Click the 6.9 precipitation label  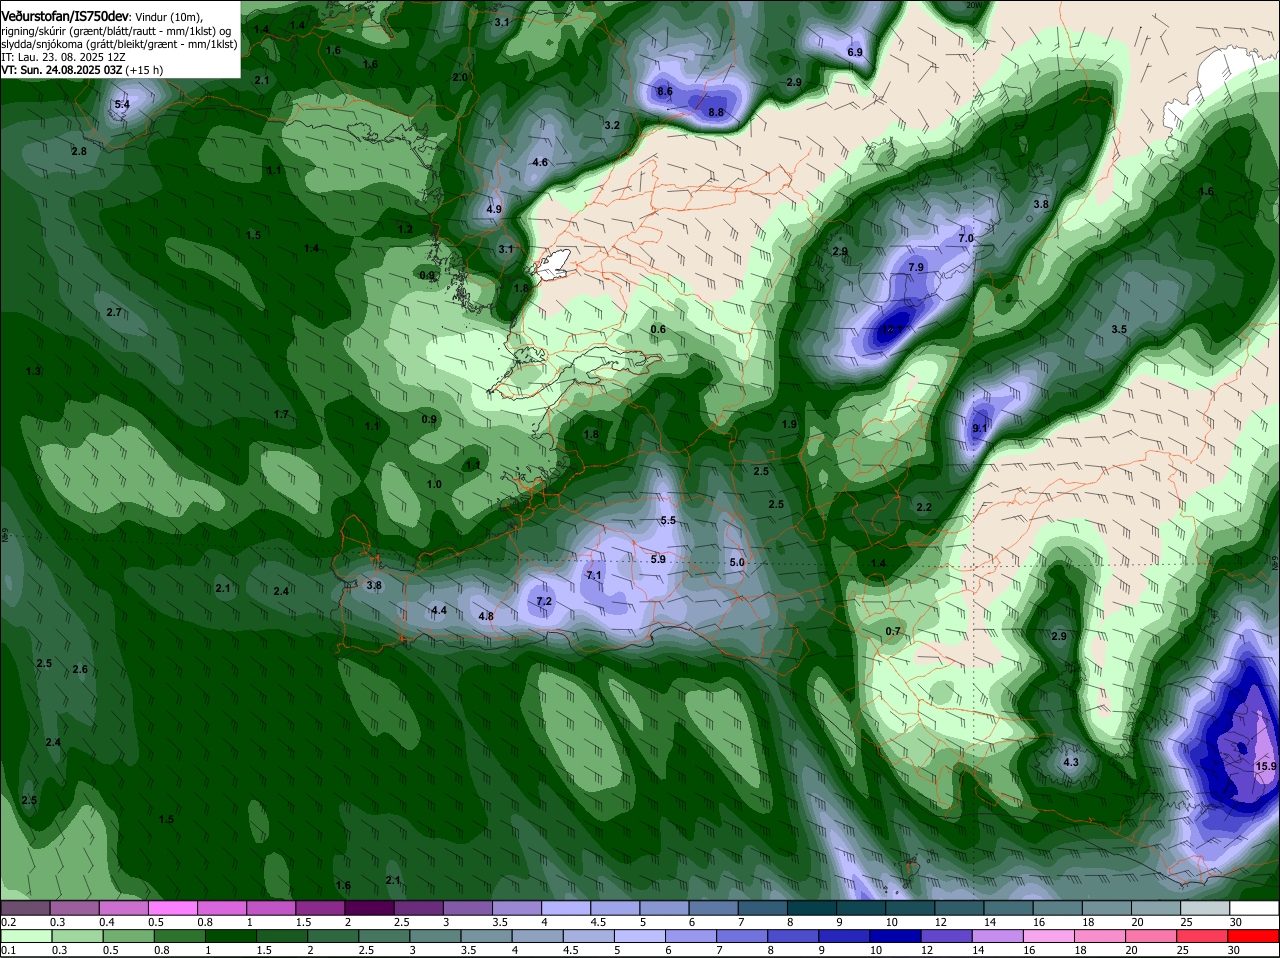855,51
